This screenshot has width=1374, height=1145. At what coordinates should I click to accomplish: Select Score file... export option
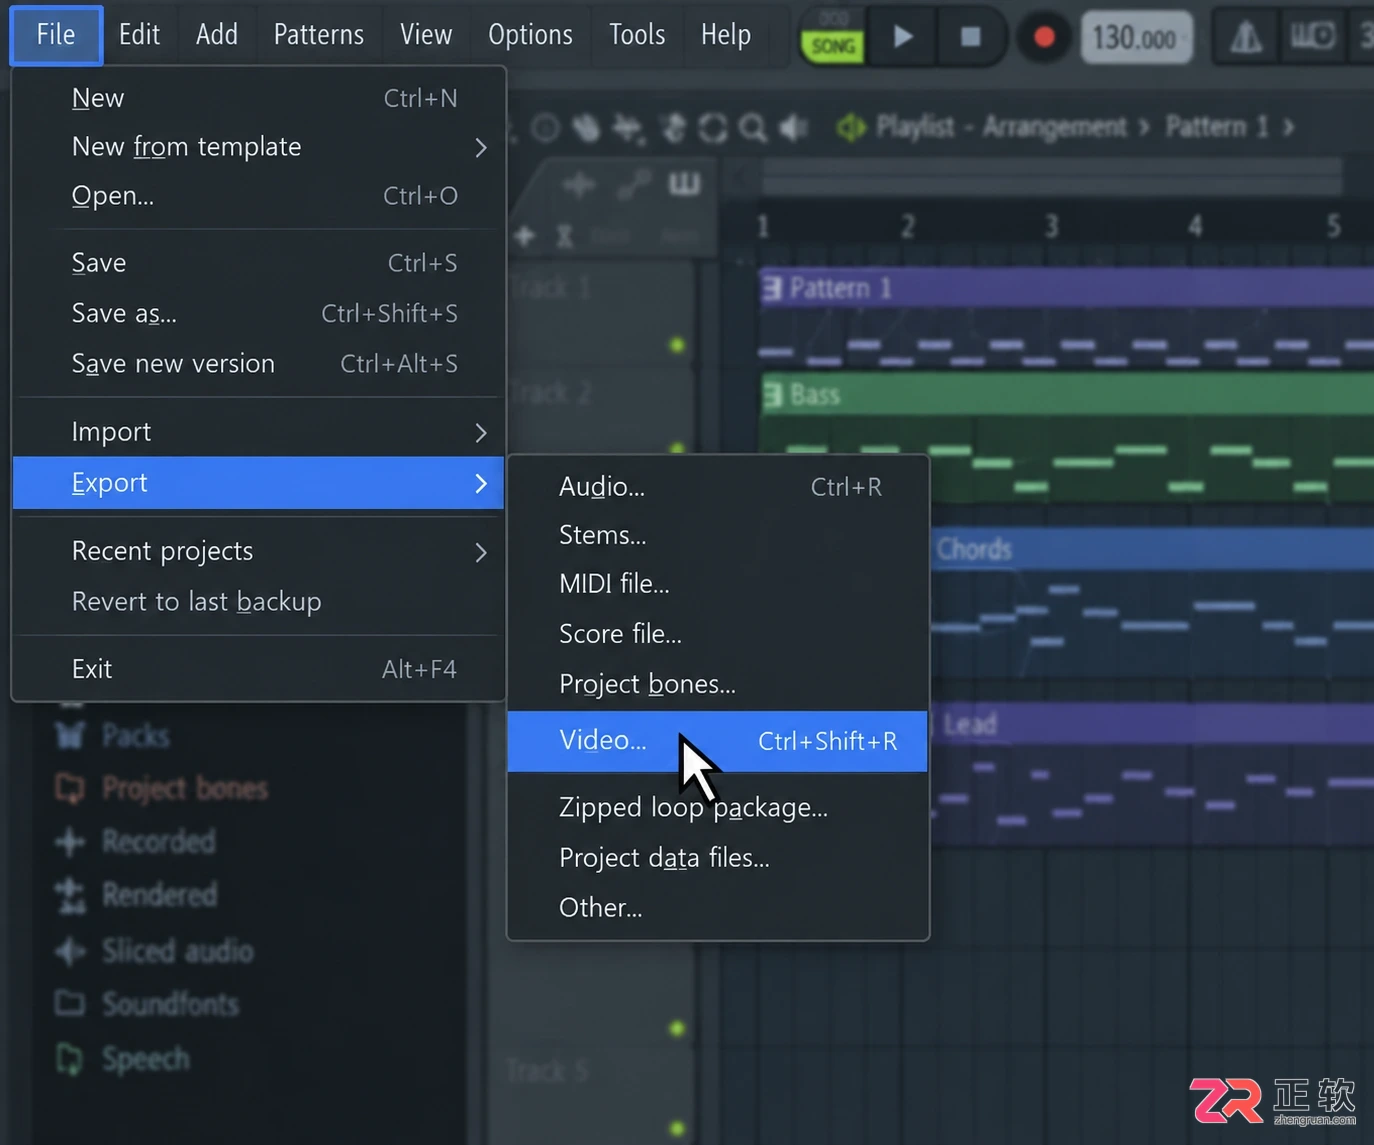[x=718, y=634]
